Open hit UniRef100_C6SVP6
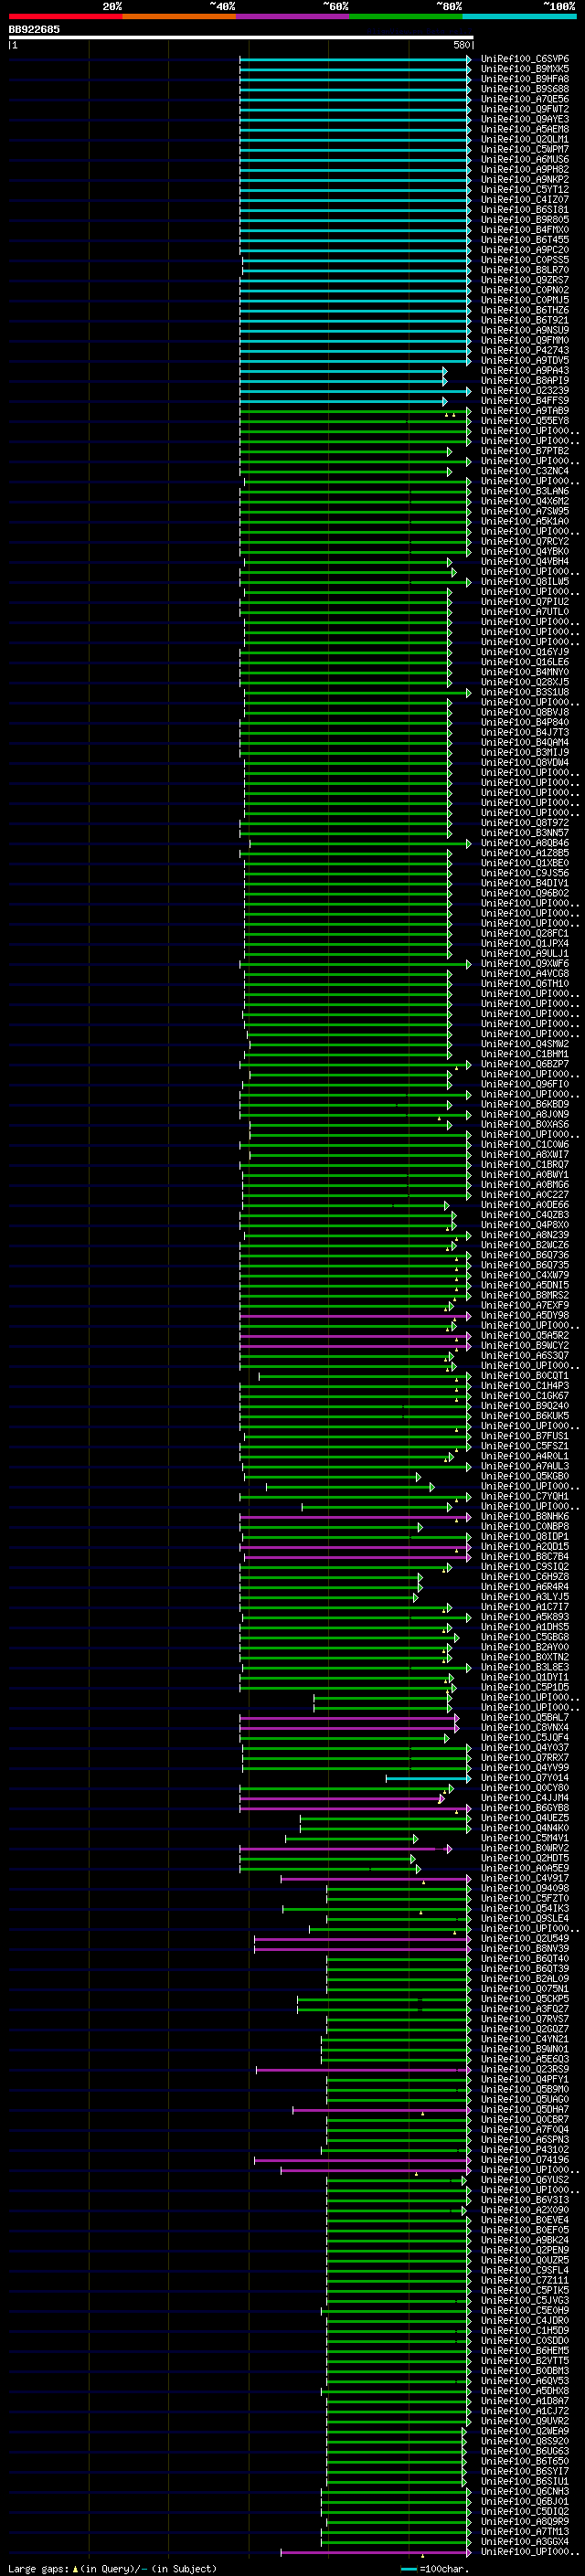This screenshot has height=2576, width=585. pyautogui.click(x=525, y=59)
